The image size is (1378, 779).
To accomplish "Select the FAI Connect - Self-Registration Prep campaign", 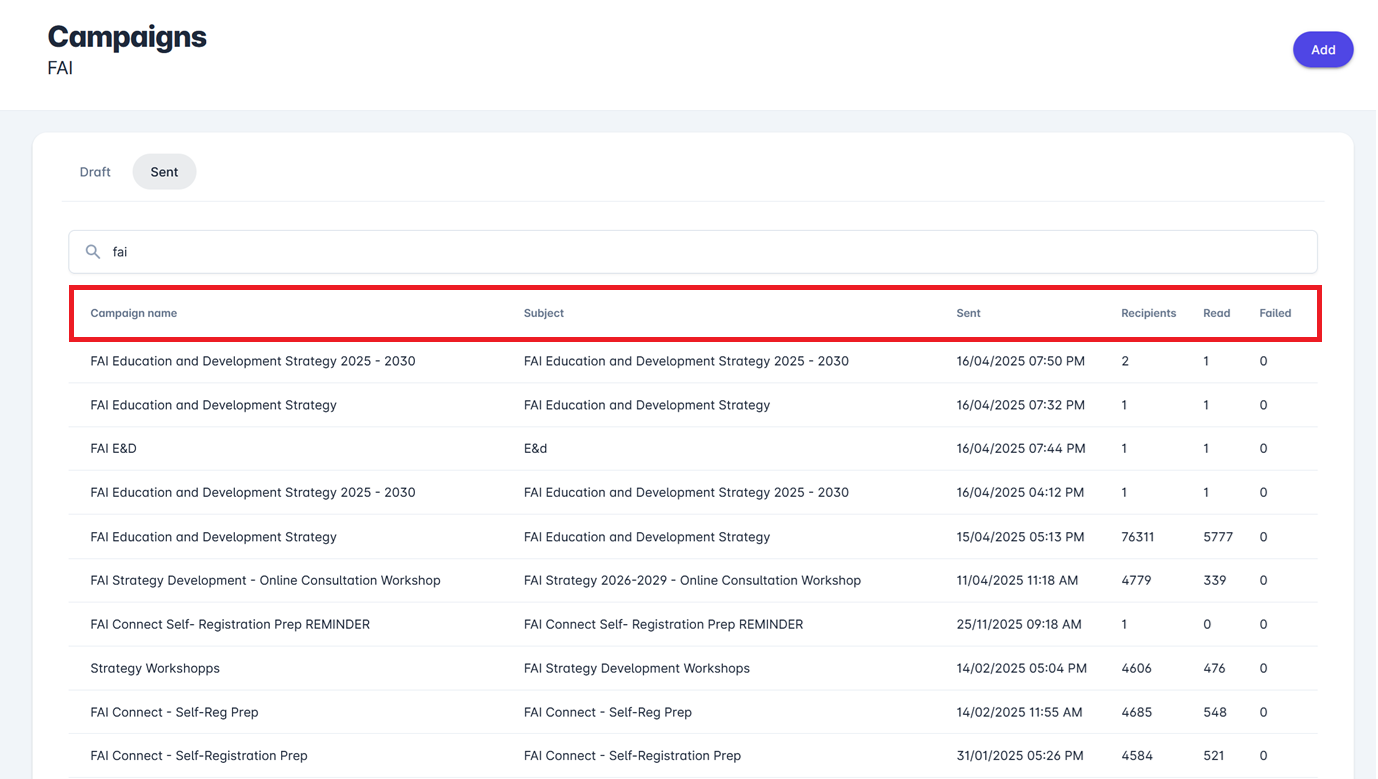I will pos(199,756).
